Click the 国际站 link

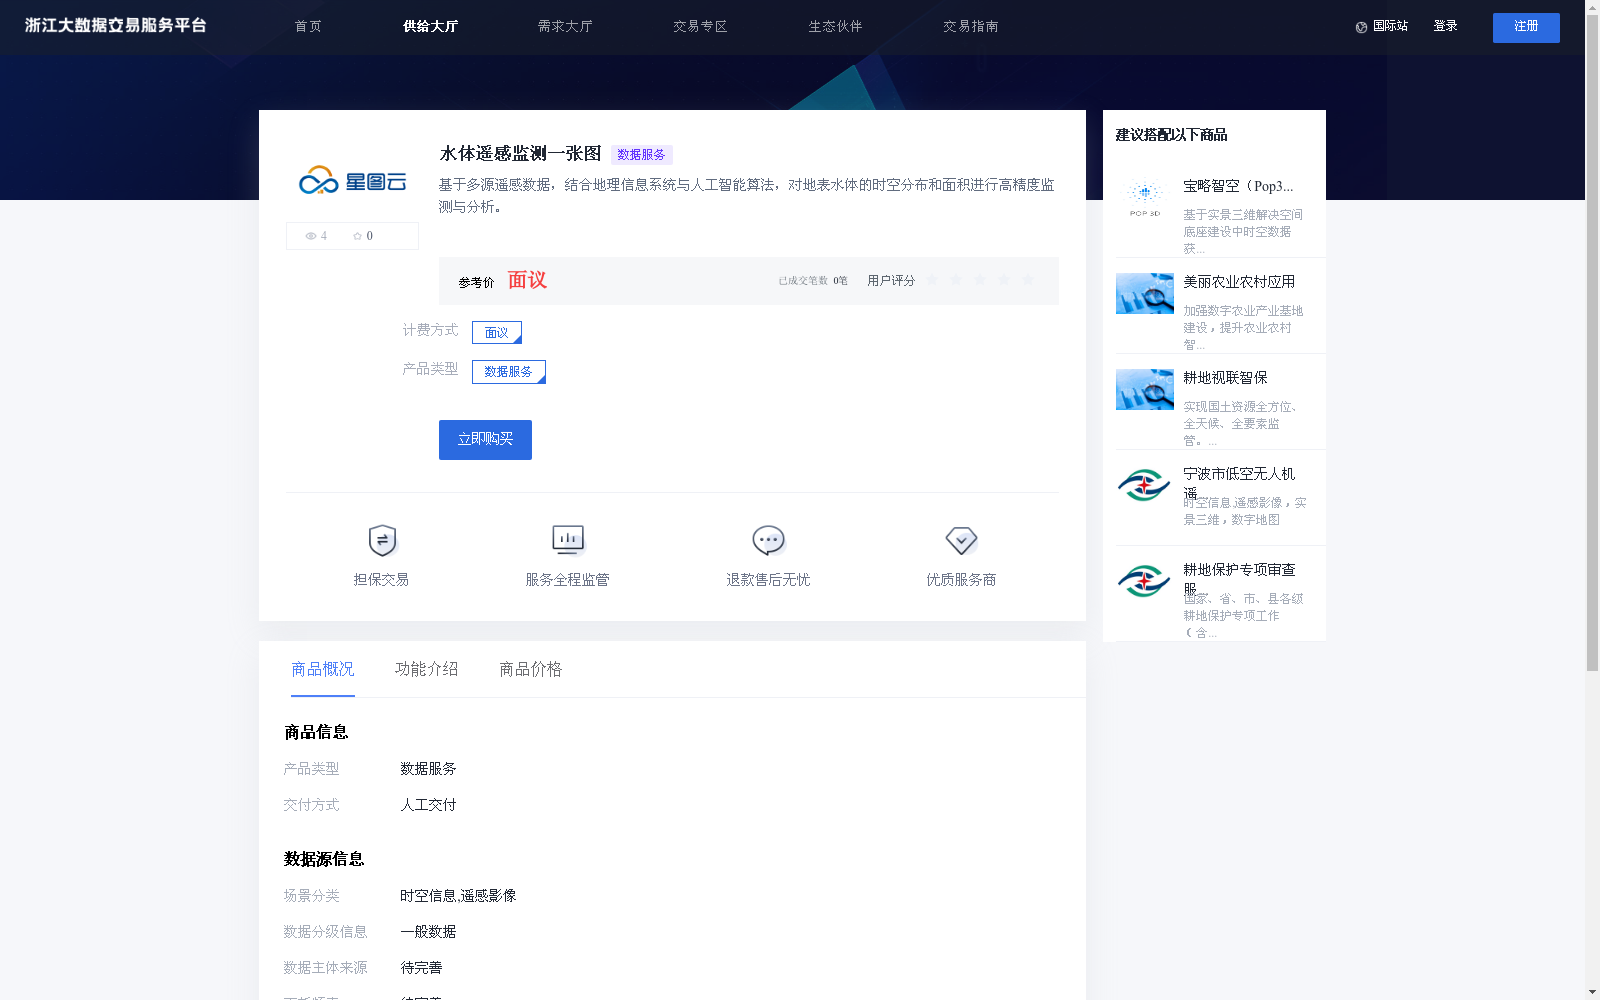[x=1390, y=27]
